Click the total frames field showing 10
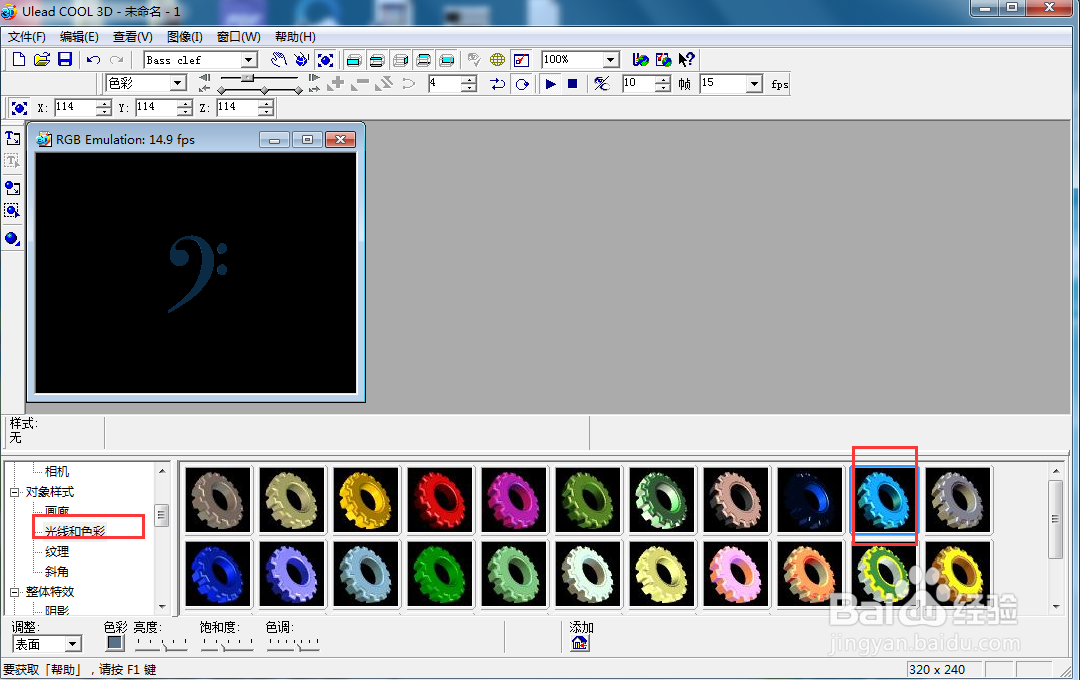1080x680 pixels. click(x=638, y=84)
